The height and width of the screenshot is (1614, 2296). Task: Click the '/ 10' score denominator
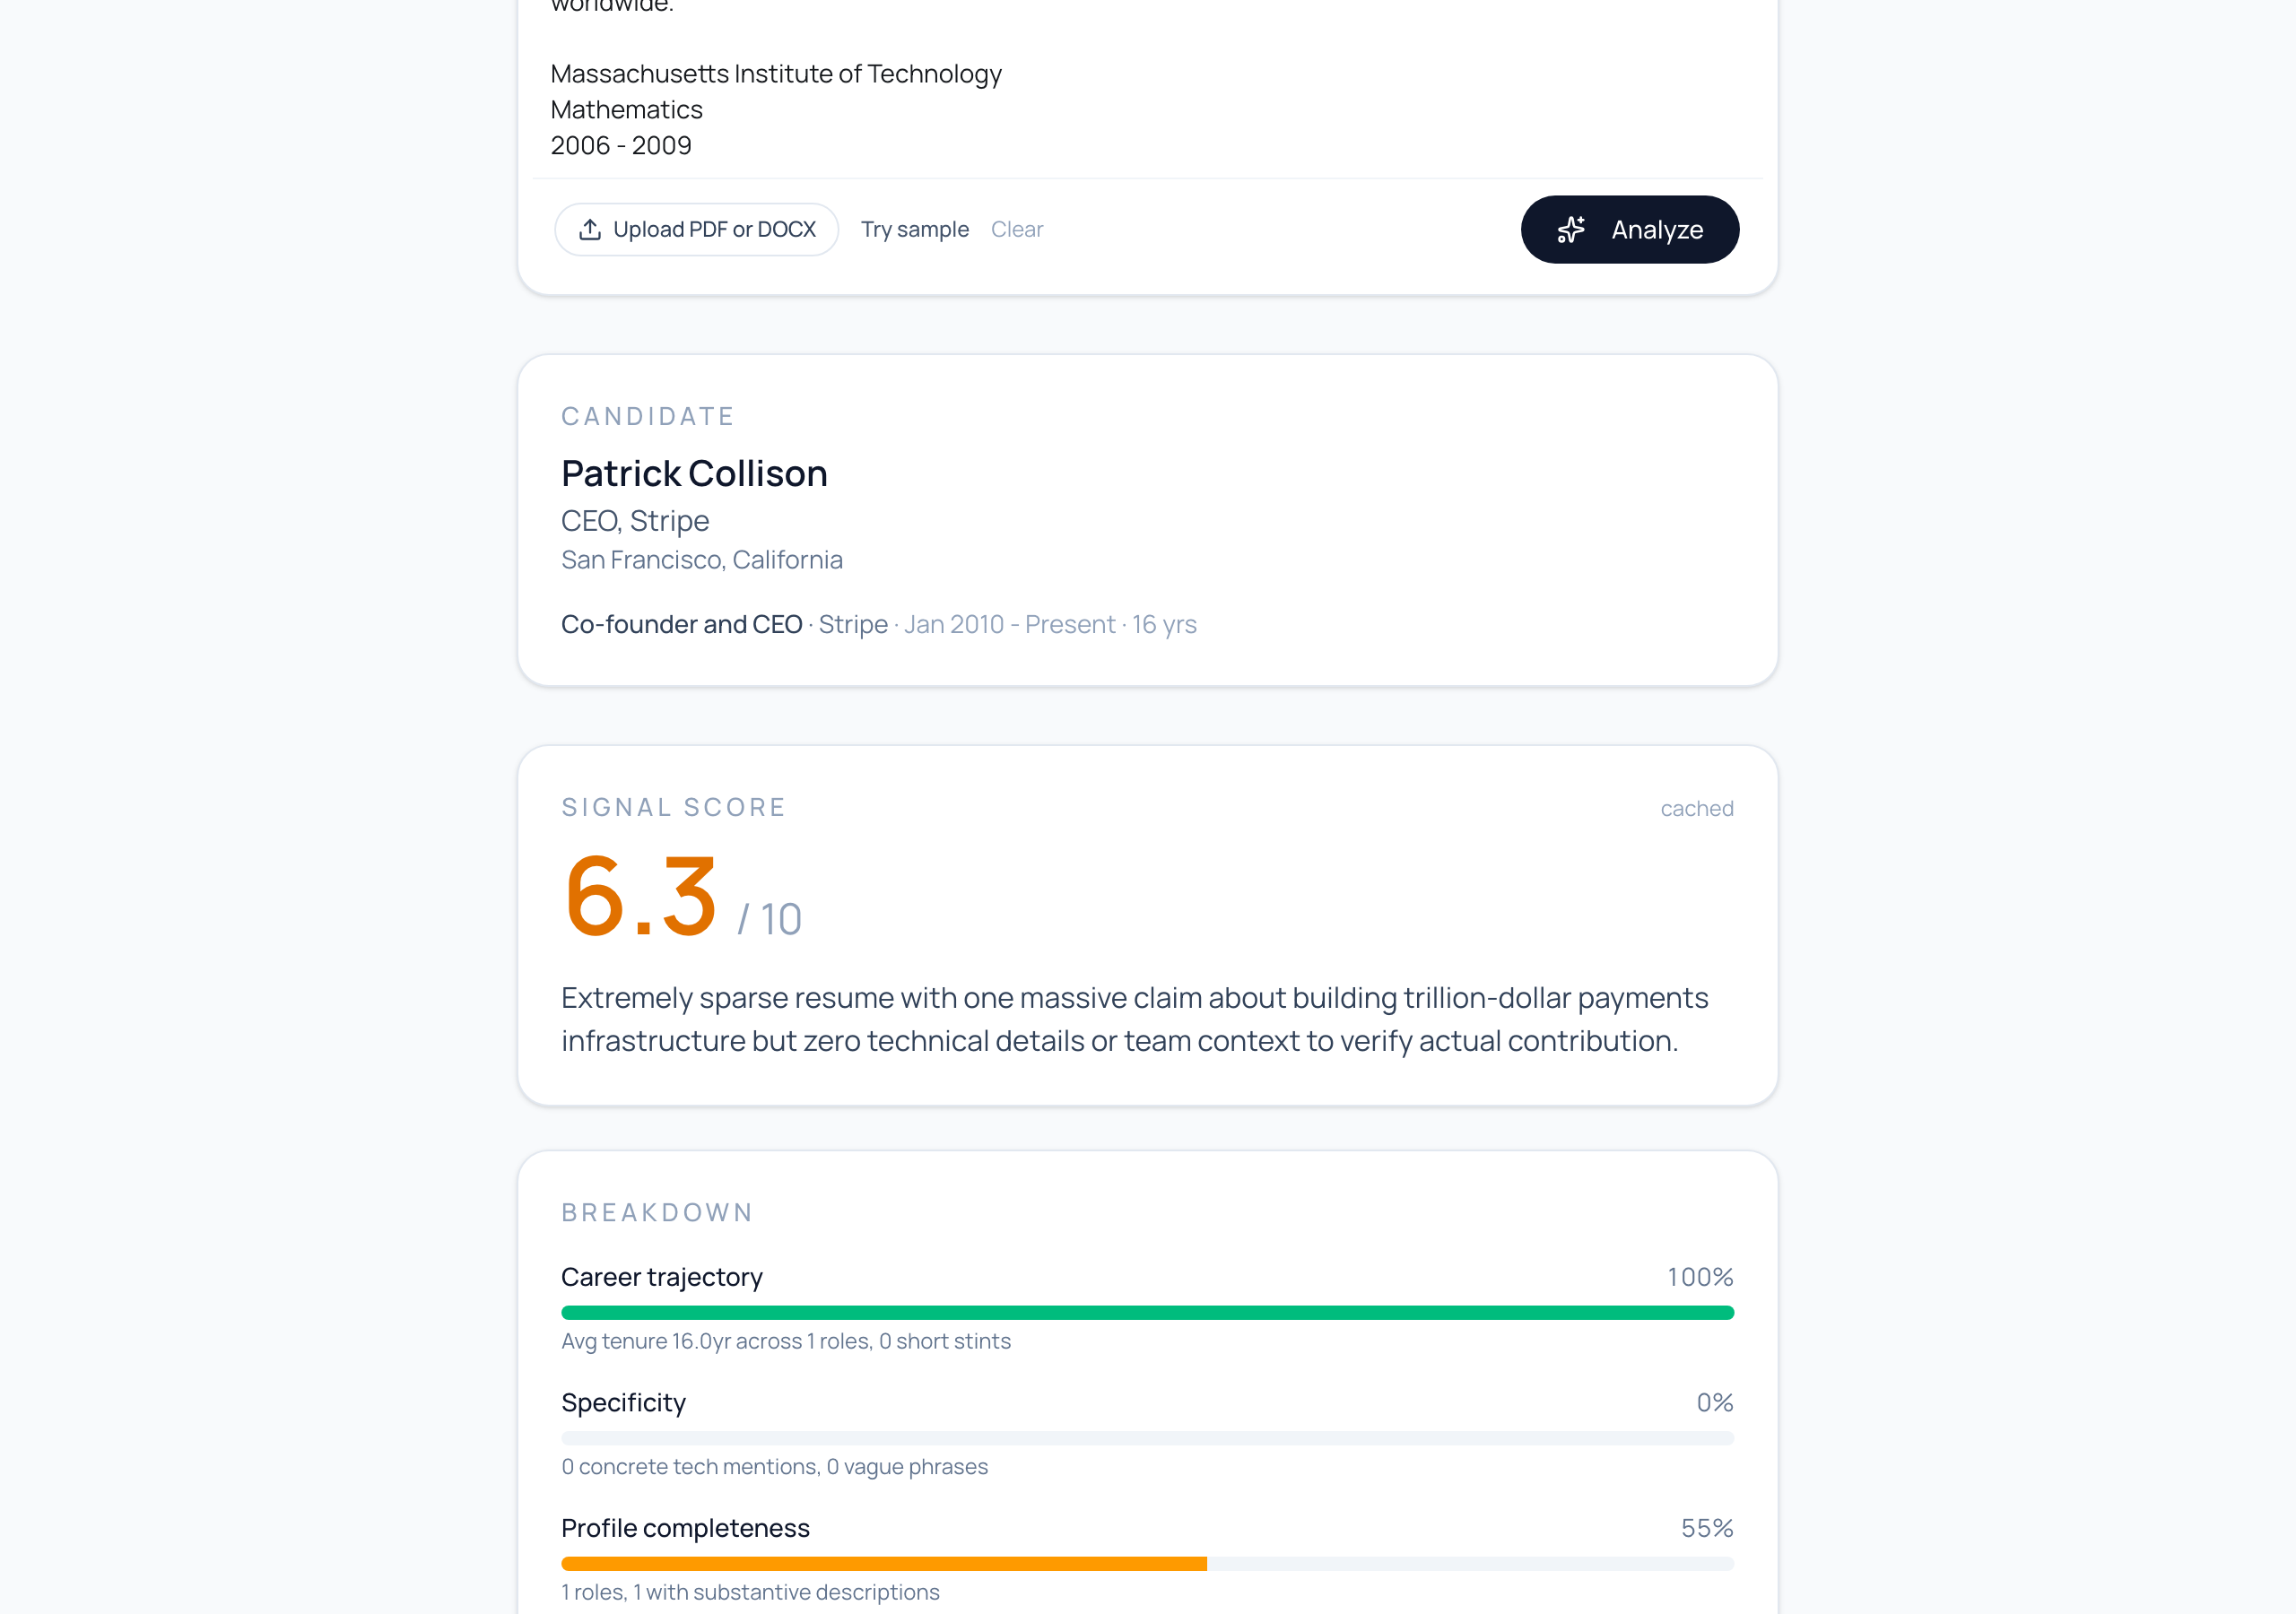[769, 919]
